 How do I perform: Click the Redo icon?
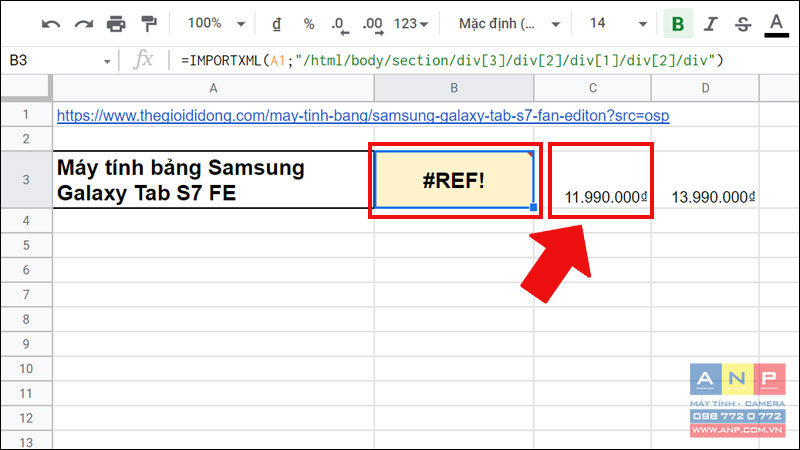[x=84, y=24]
